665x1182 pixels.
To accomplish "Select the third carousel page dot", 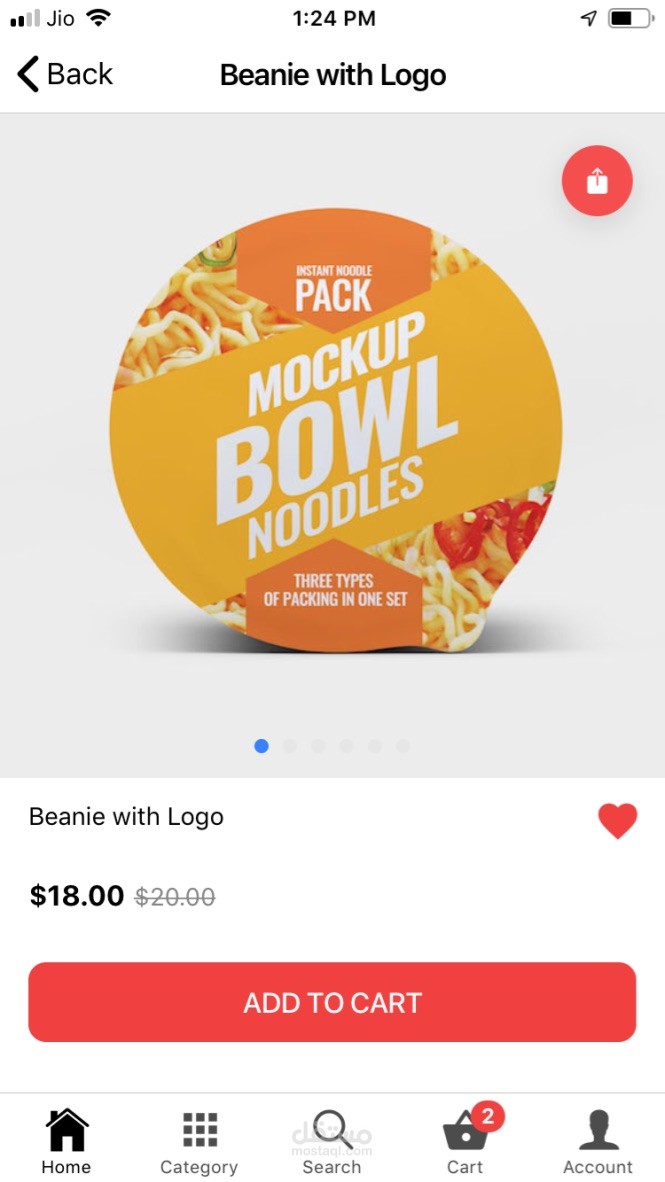I will click(318, 746).
